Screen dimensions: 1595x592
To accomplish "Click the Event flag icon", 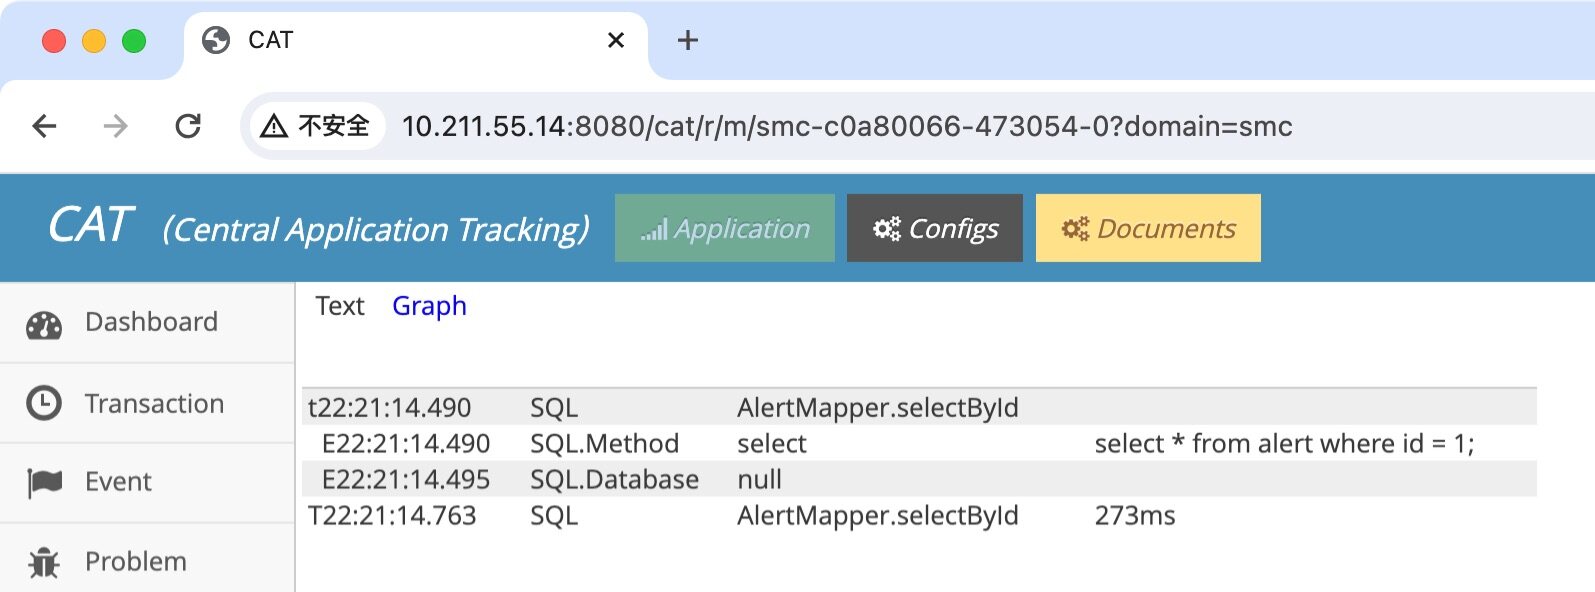I will point(44,483).
